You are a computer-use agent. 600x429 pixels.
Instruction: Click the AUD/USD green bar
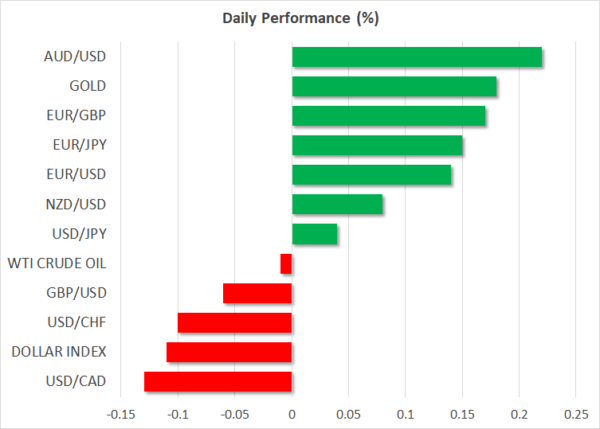click(x=416, y=57)
